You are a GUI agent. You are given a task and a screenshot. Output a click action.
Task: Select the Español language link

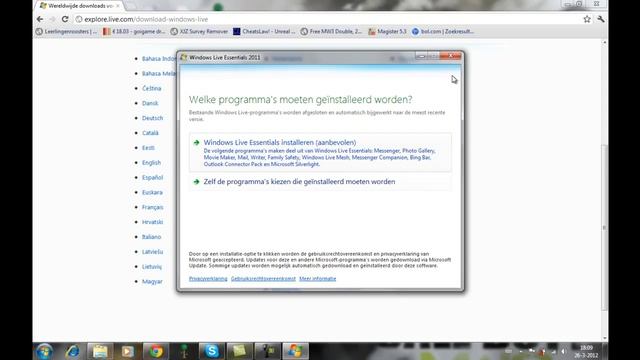tap(152, 178)
